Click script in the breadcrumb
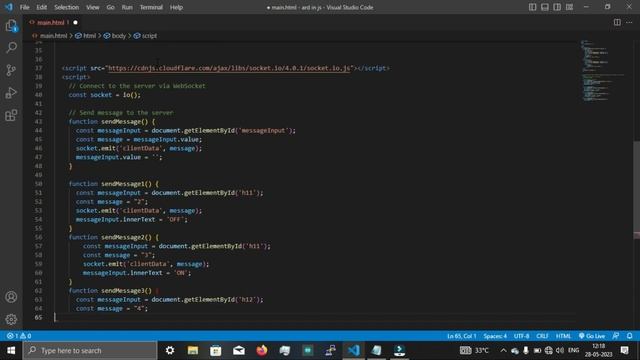The image size is (640, 360). [x=149, y=36]
